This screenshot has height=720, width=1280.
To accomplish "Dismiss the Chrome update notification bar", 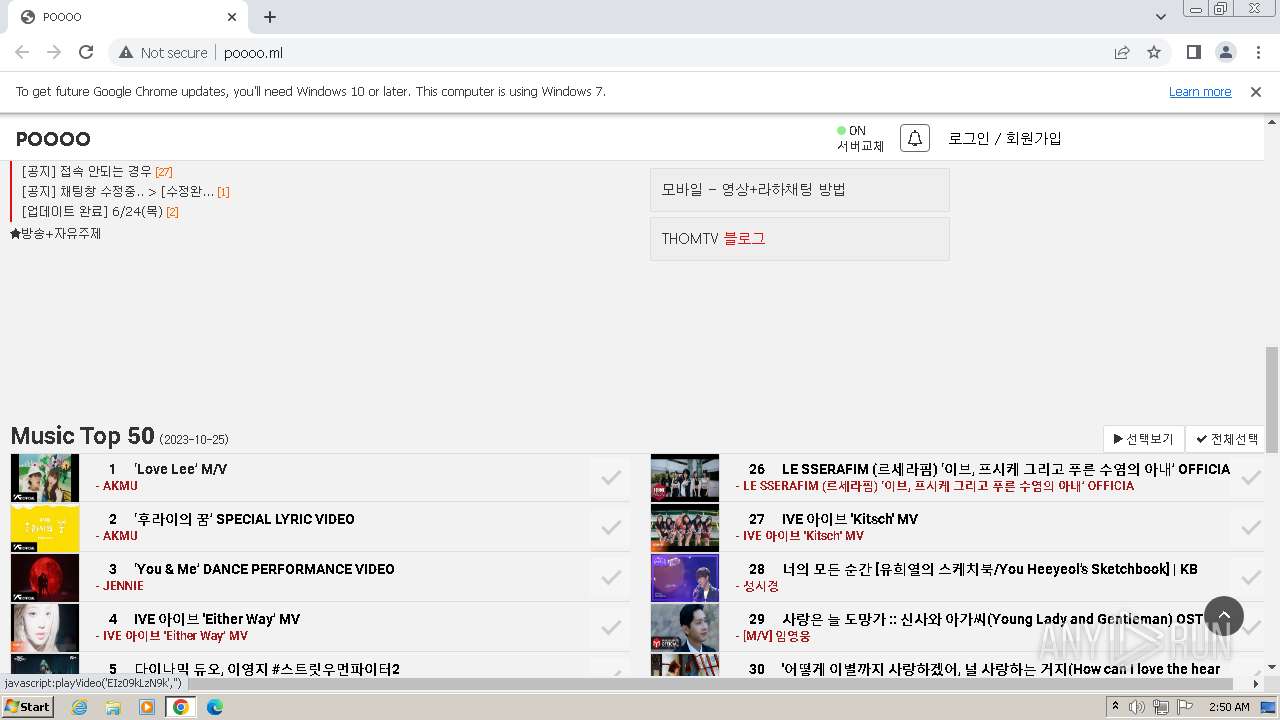I will coord(1256,91).
